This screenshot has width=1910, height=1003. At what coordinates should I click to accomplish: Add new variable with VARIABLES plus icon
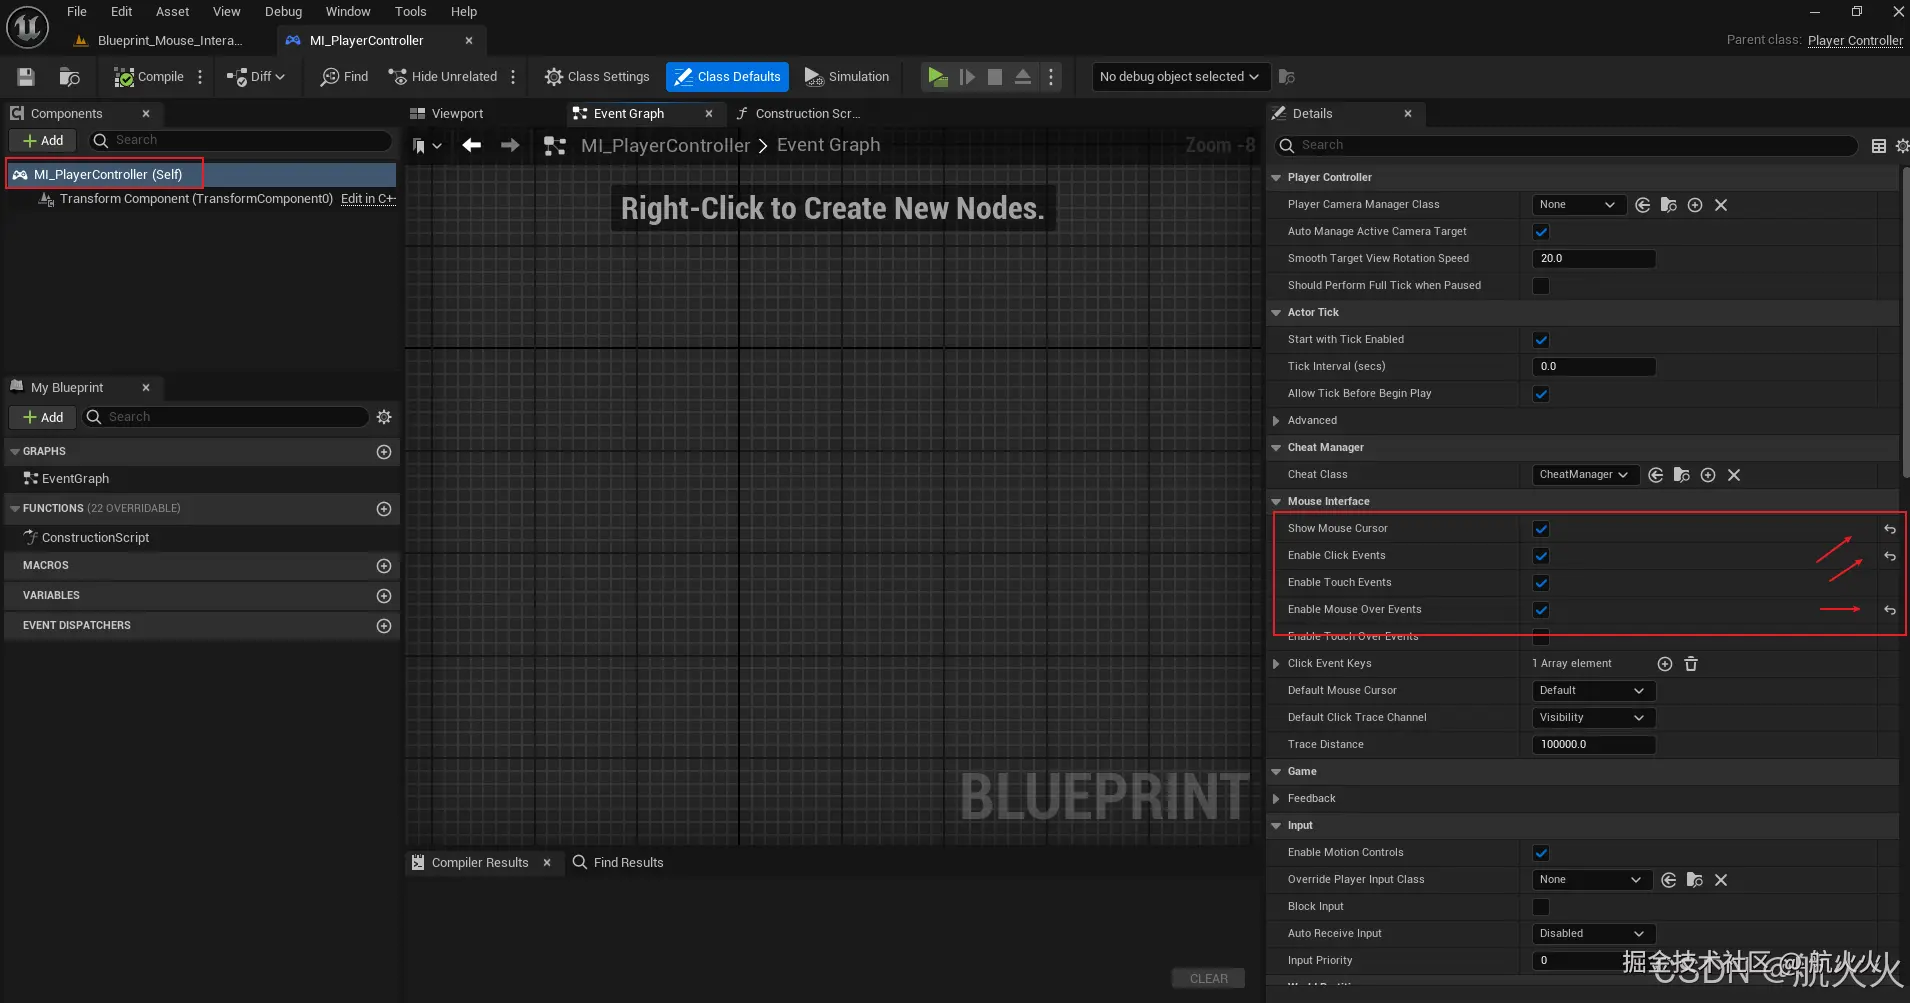click(384, 596)
